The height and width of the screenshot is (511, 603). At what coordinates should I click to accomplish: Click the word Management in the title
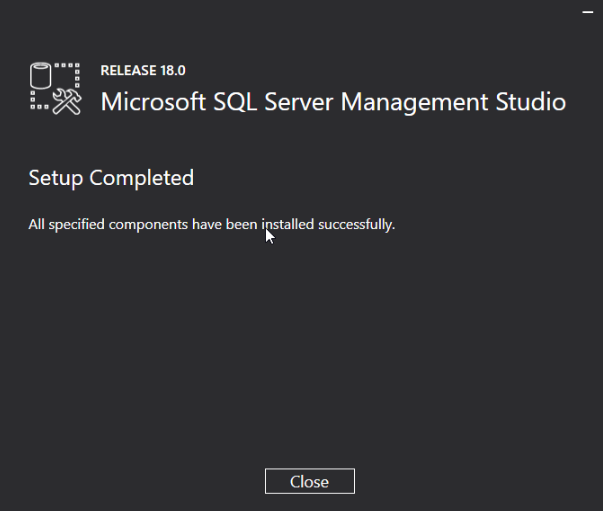pos(414,103)
